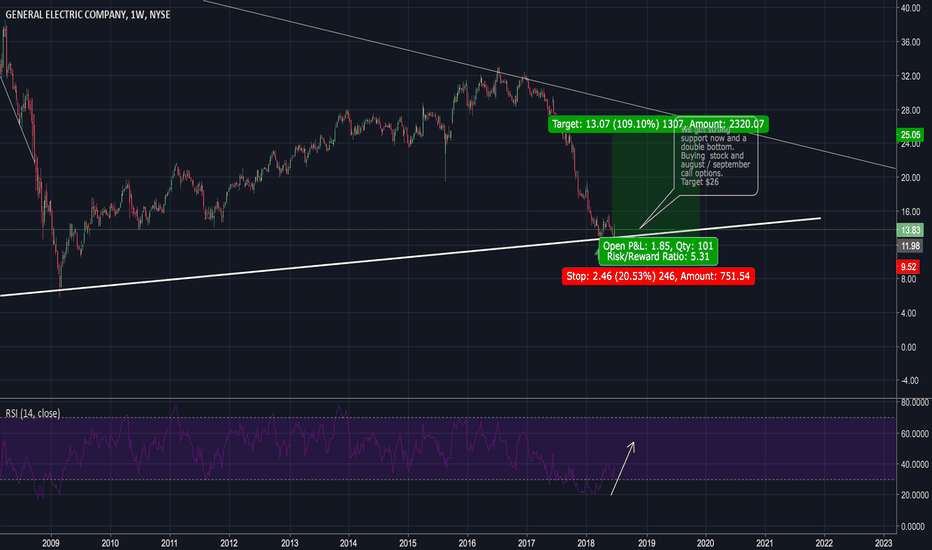Click the 2015 label on time axis
The height and width of the screenshot is (550, 932).
(408, 543)
